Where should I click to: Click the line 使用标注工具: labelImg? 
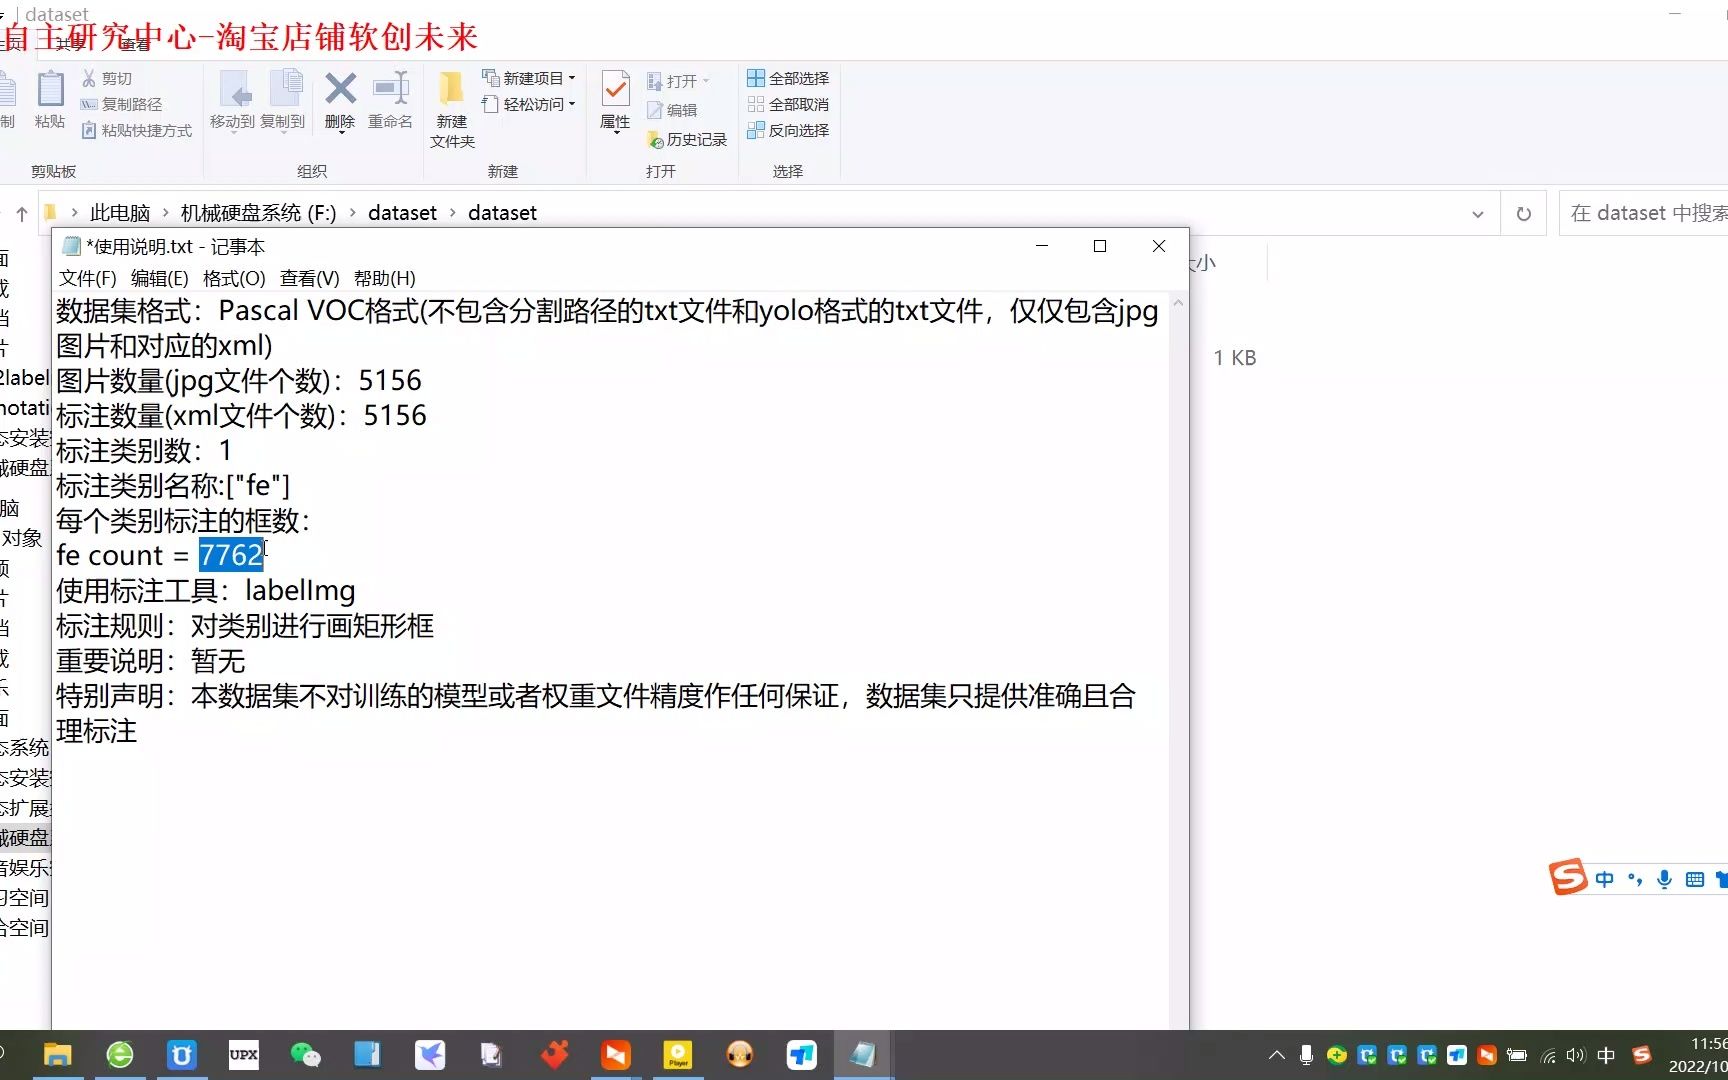click(x=206, y=591)
